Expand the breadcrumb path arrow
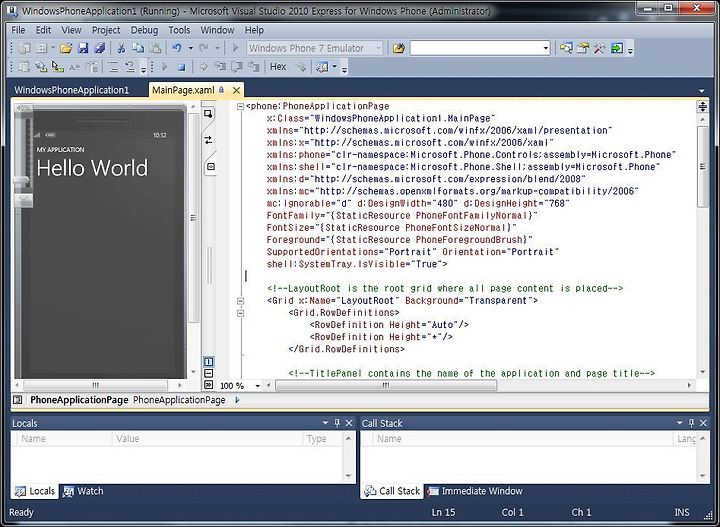720x527 pixels. pos(237,400)
